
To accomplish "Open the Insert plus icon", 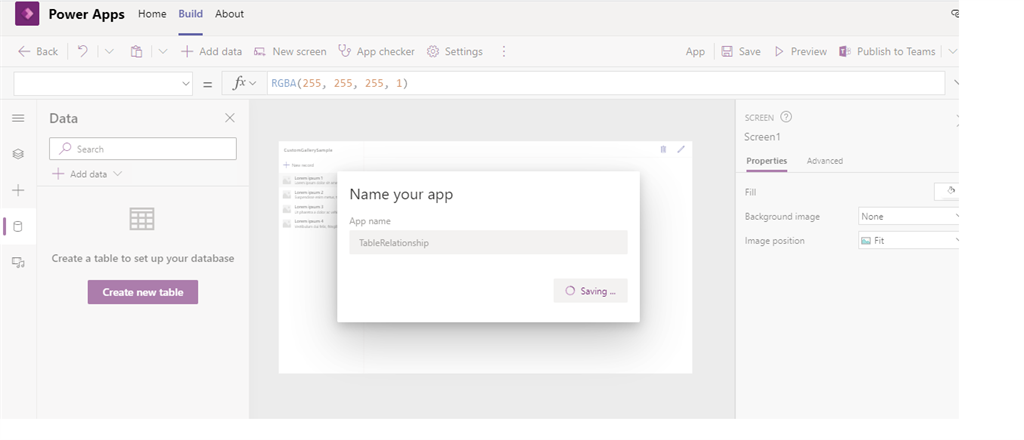I will (18, 191).
